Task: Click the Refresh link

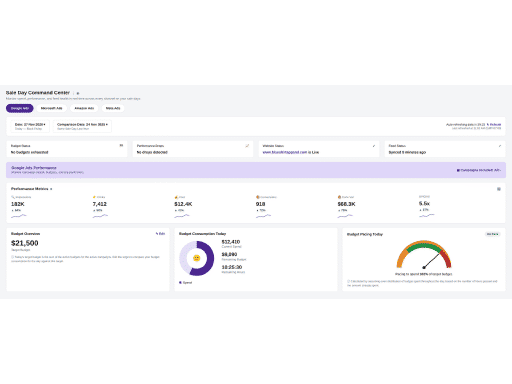Action: click(x=494, y=124)
